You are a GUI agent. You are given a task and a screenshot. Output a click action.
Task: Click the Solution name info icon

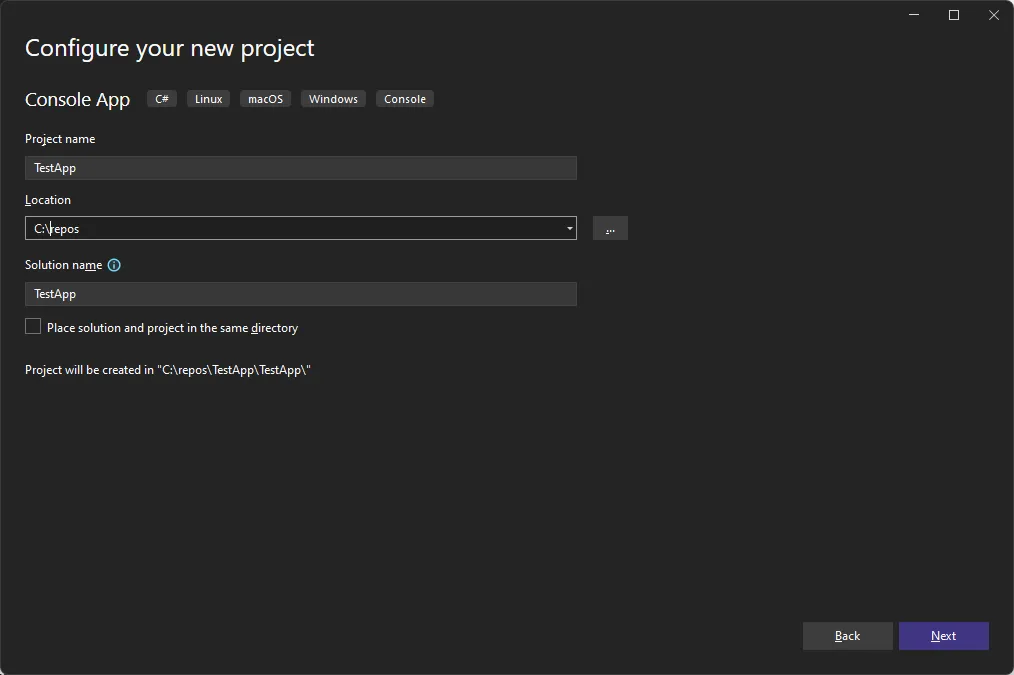pyautogui.click(x=114, y=265)
